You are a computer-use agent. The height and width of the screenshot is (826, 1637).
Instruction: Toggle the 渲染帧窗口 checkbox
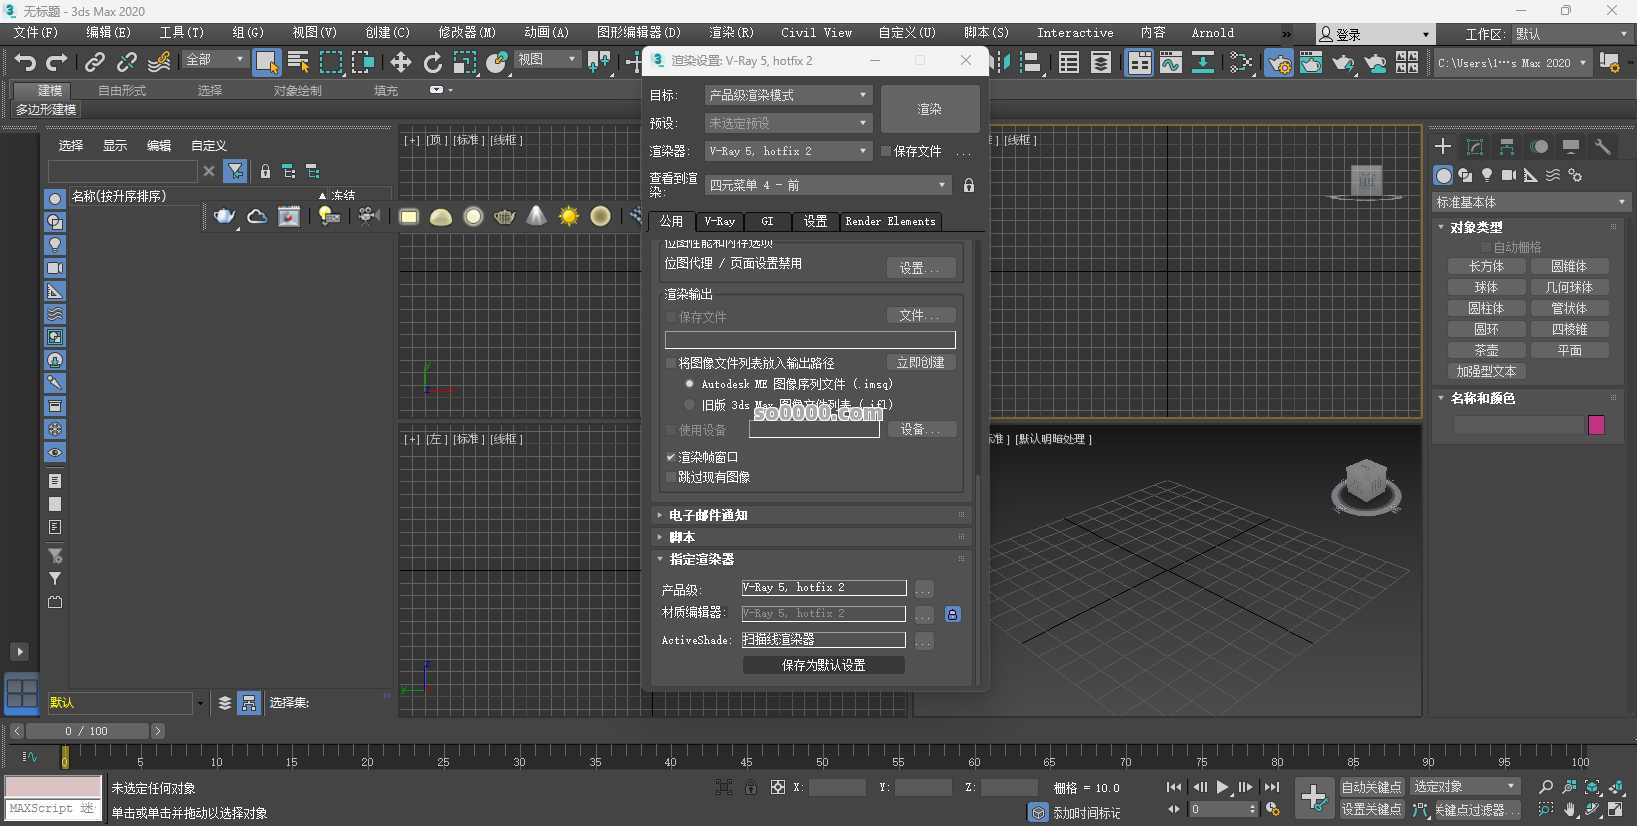pyautogui.click(x=671, y=457)
